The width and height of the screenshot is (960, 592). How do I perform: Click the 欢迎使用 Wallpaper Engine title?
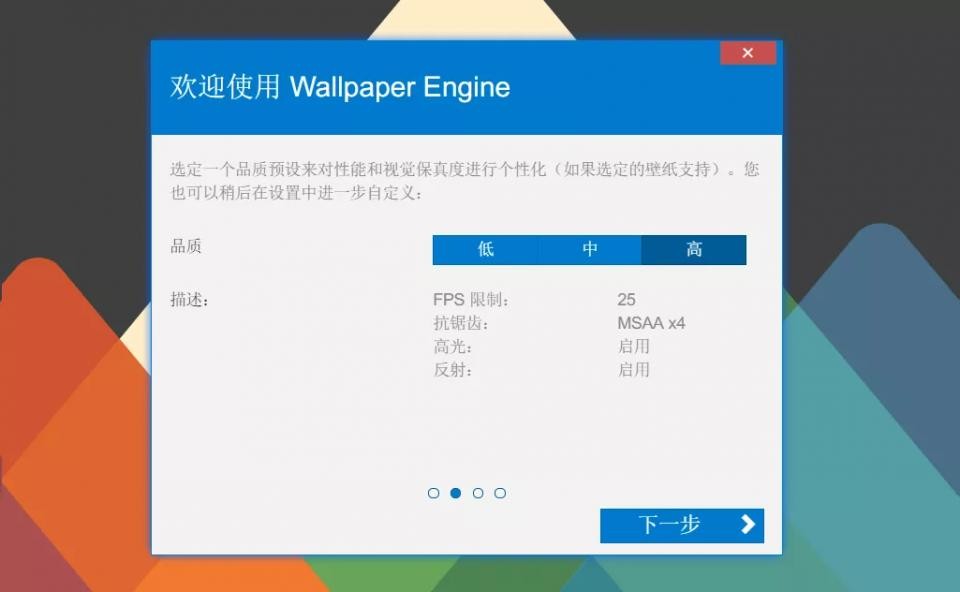point(340,87)
